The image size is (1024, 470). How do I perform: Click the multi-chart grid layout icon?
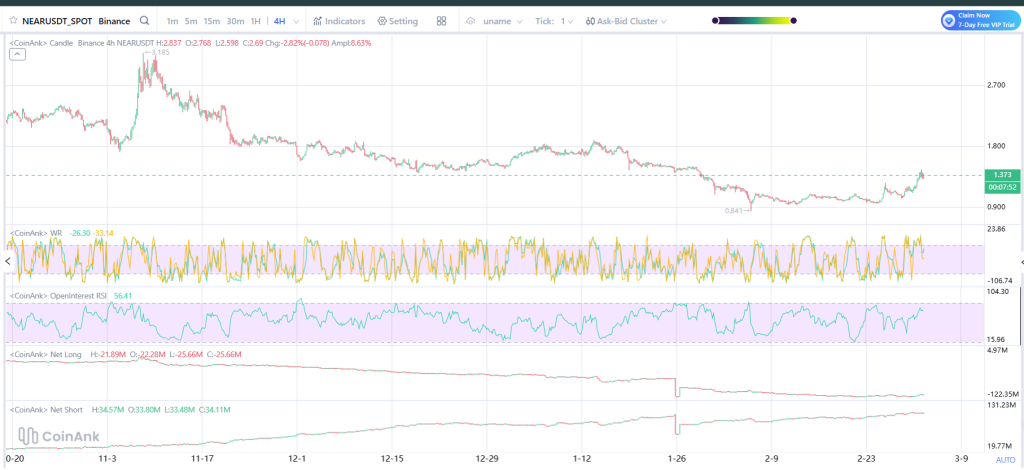pyautogui.click(x=441, y=20)
